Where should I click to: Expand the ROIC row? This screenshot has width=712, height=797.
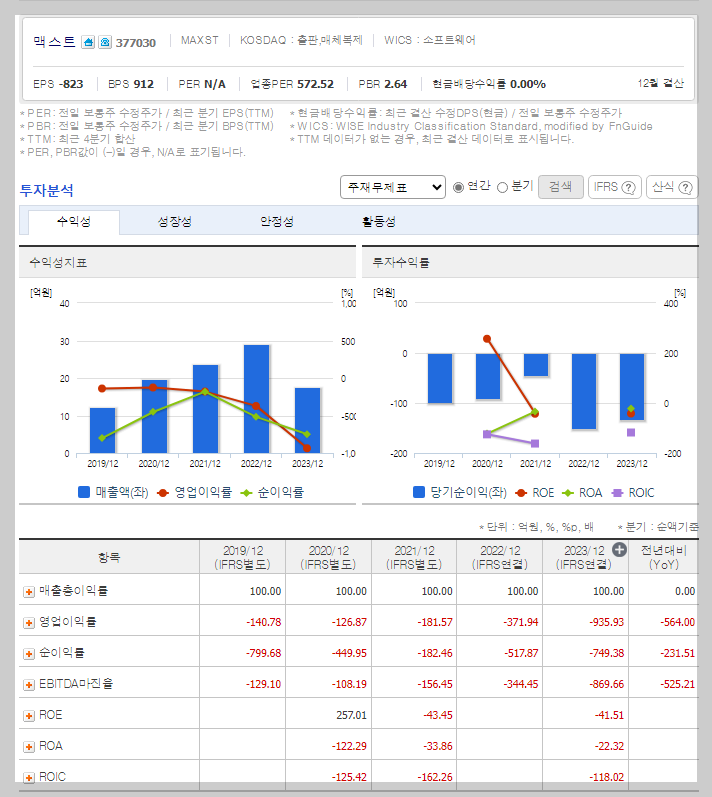tap(29, 778)
